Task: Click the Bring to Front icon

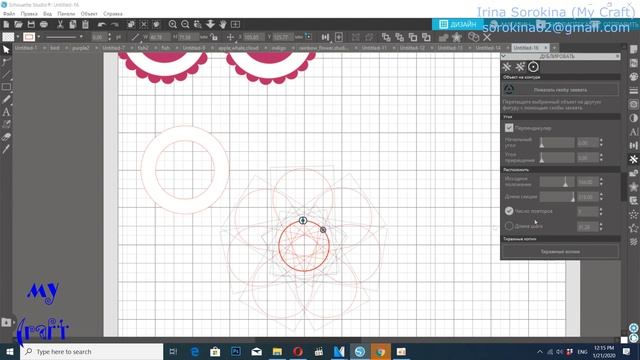Action: (386, 37)
